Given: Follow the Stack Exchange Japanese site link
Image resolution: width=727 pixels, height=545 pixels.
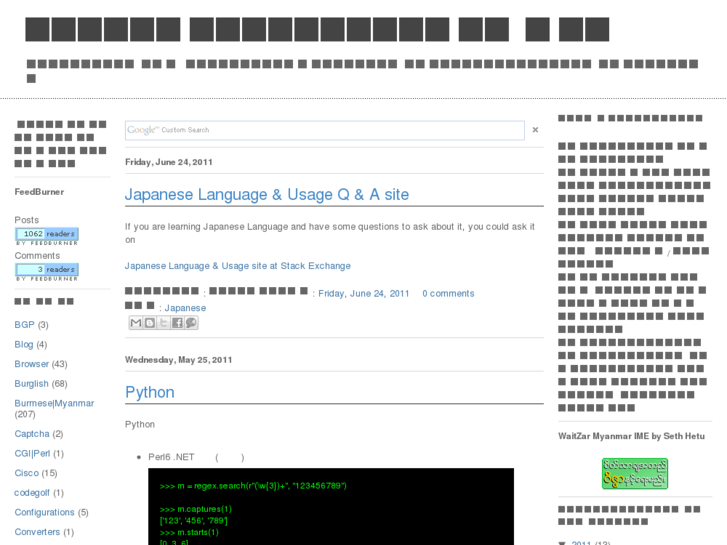Looking at the screenshot, I should (237, 266).
